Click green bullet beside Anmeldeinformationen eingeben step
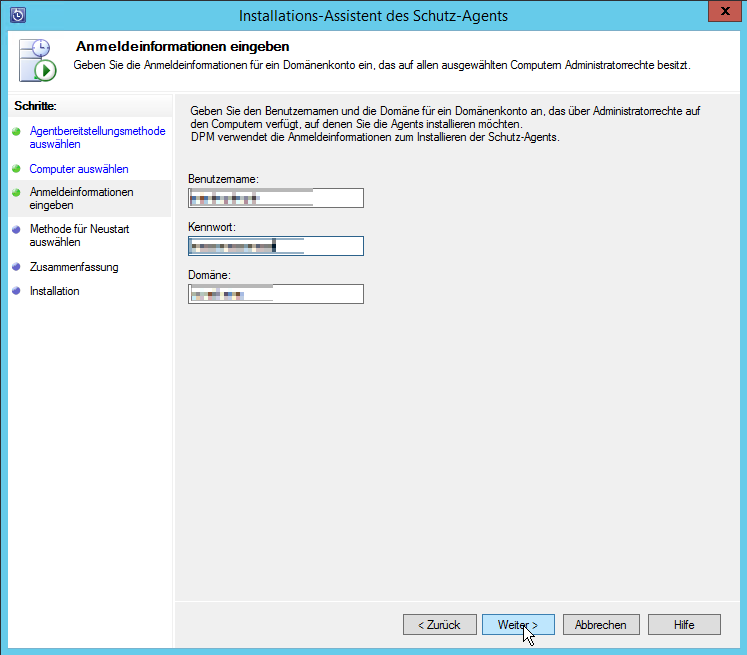Screen dimensions: 747x655 (x=16, y=191)
